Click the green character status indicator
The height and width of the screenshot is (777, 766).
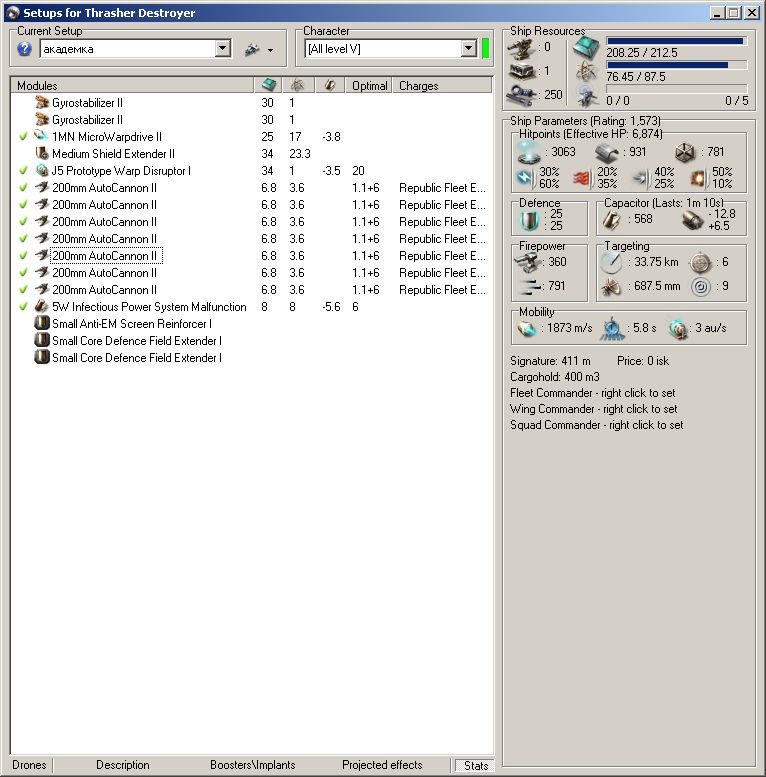tap(486, 49)
